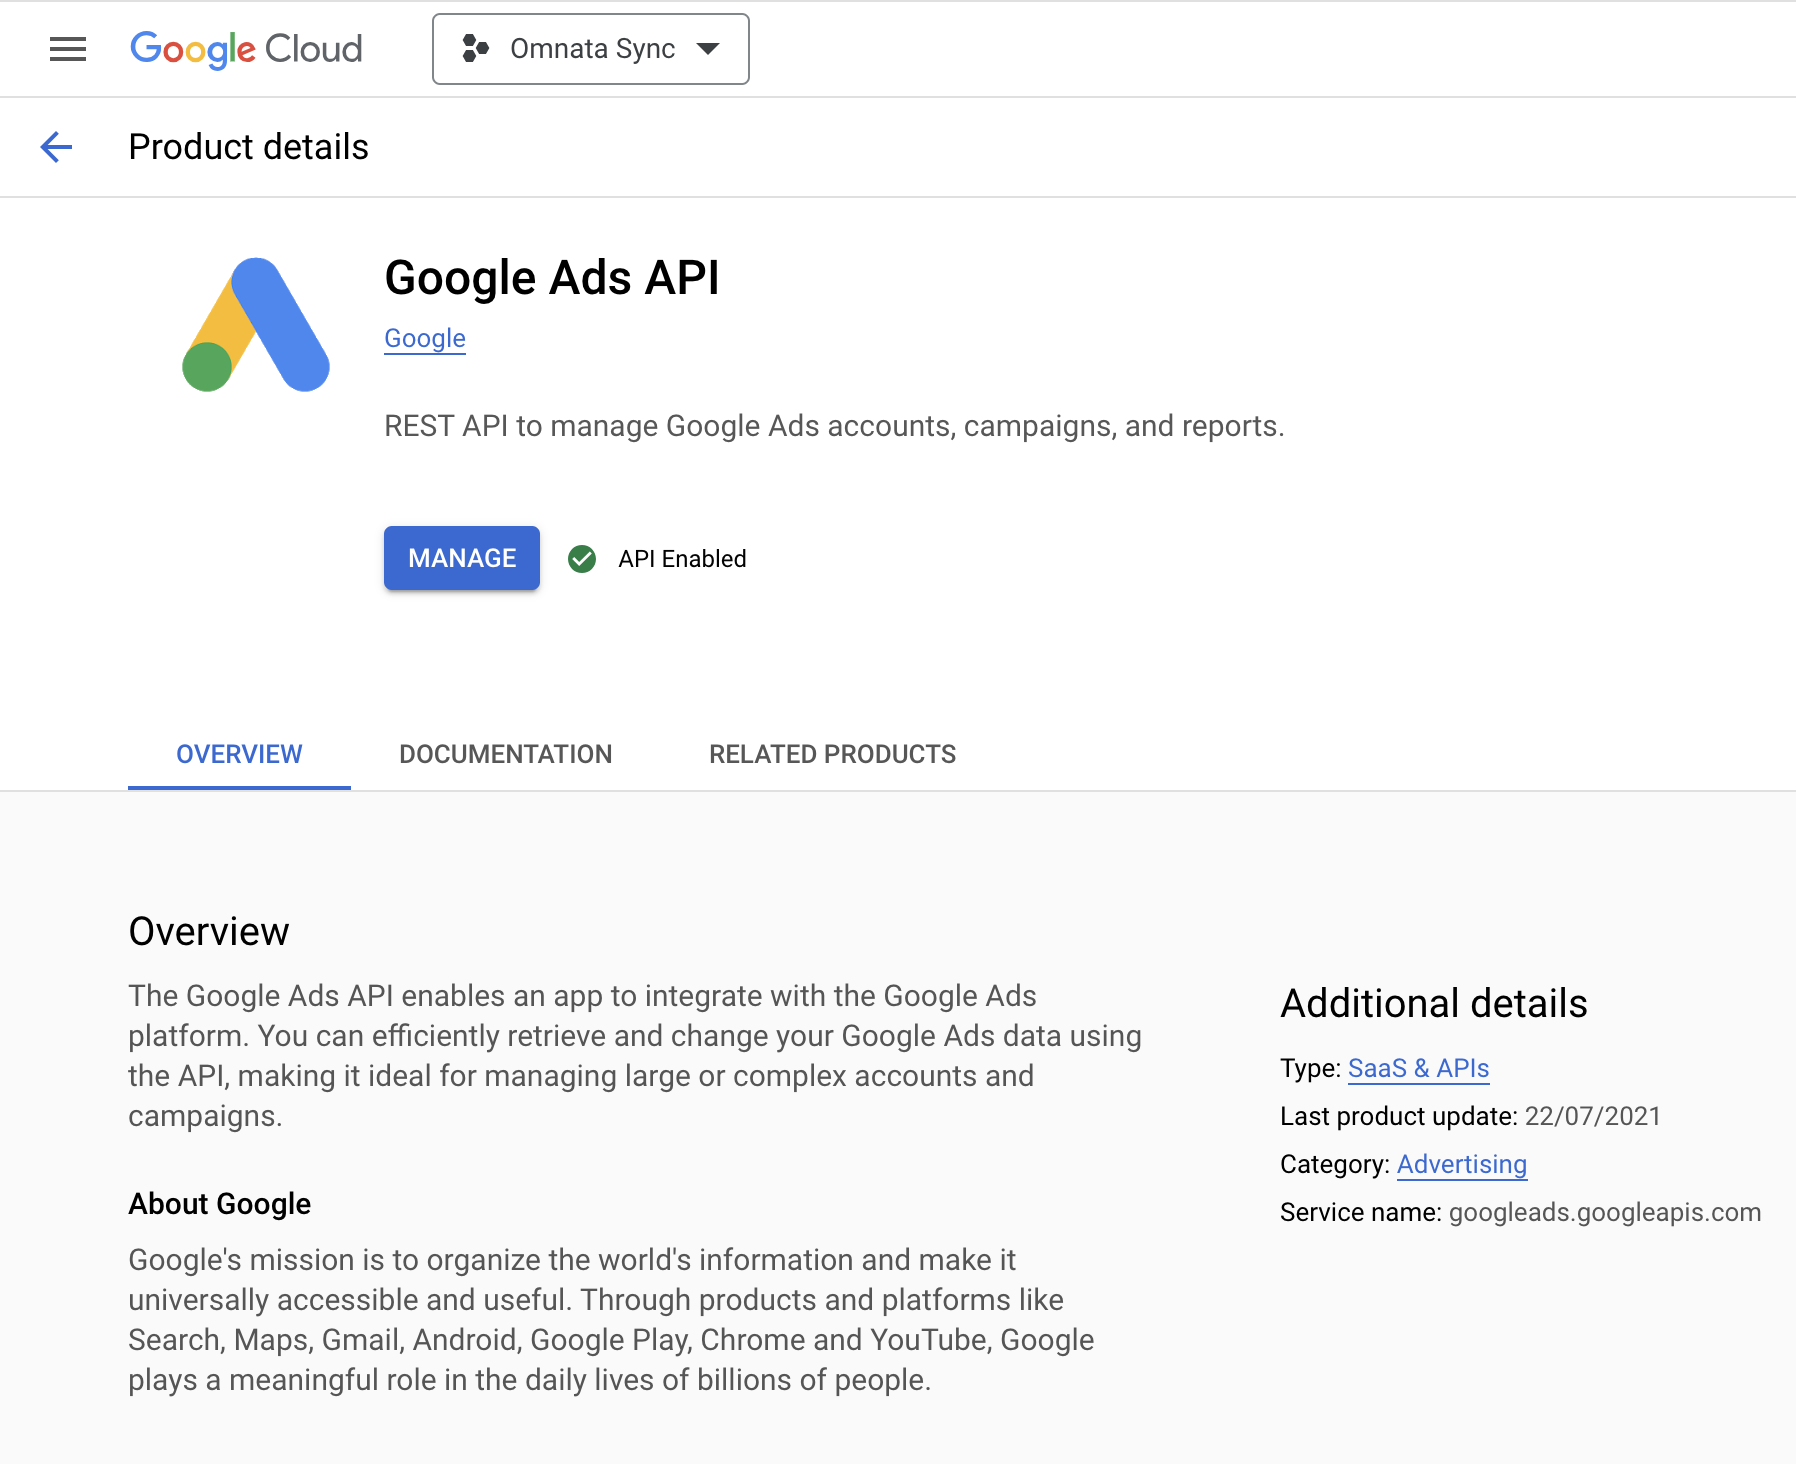Click the API Enabled status label

[682, 559]
